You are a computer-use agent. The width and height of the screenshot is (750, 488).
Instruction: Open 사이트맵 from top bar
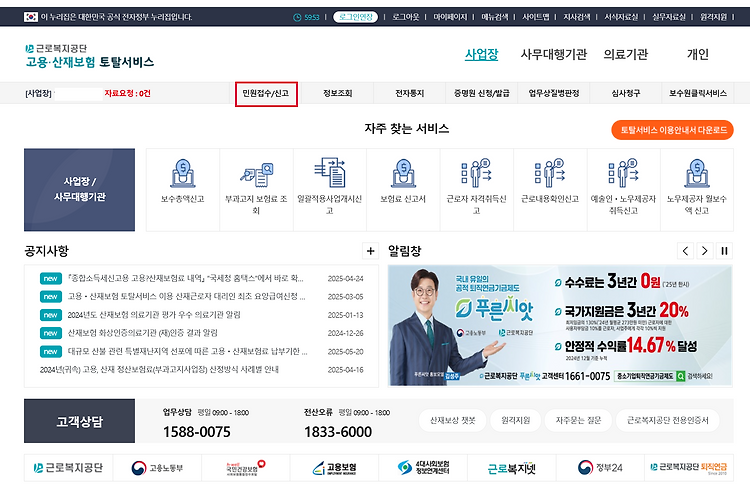536,17
